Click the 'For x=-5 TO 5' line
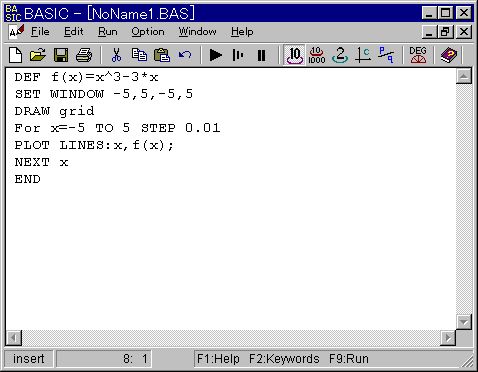This screenshot has width=478, height=372. coord(117,128)
